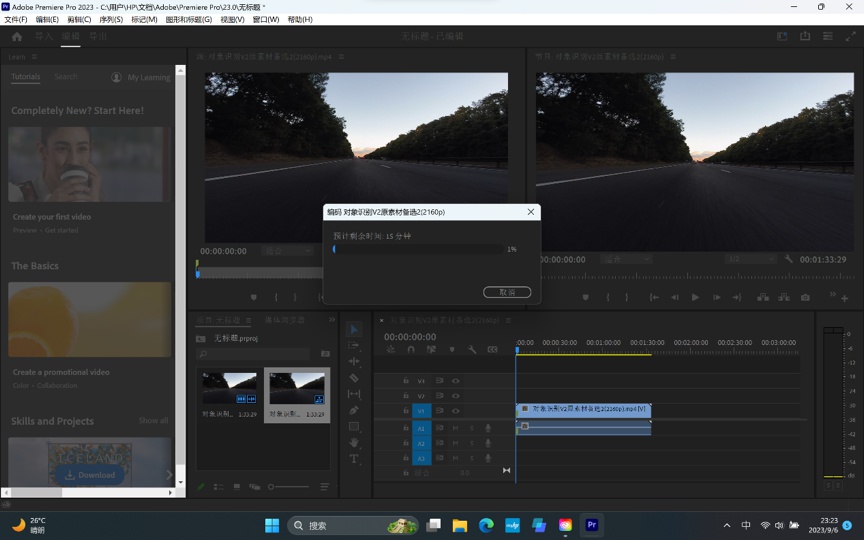
Task: Maximize video output fullscreen icon
Action: 850,36
